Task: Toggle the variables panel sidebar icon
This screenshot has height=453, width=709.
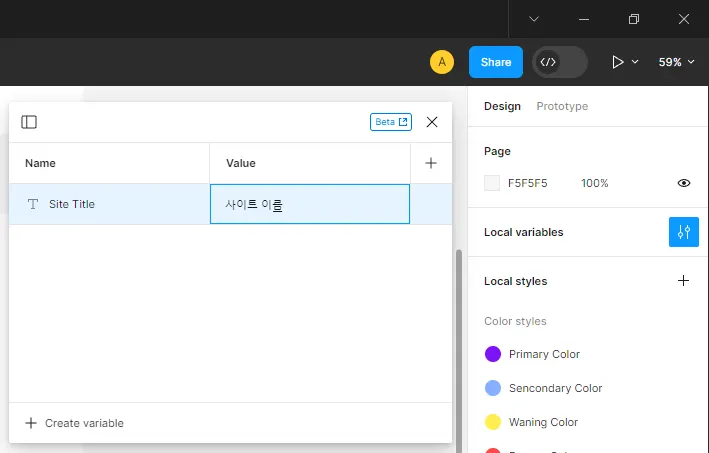Action: (x=29, y=122)
